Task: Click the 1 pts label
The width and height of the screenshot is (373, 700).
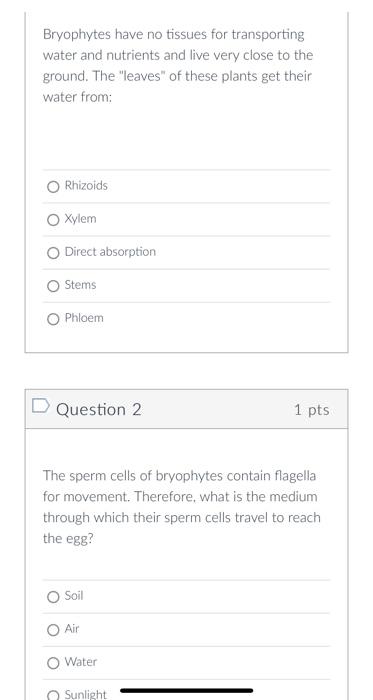Action: pyautogui.click(x=311, y=410)
